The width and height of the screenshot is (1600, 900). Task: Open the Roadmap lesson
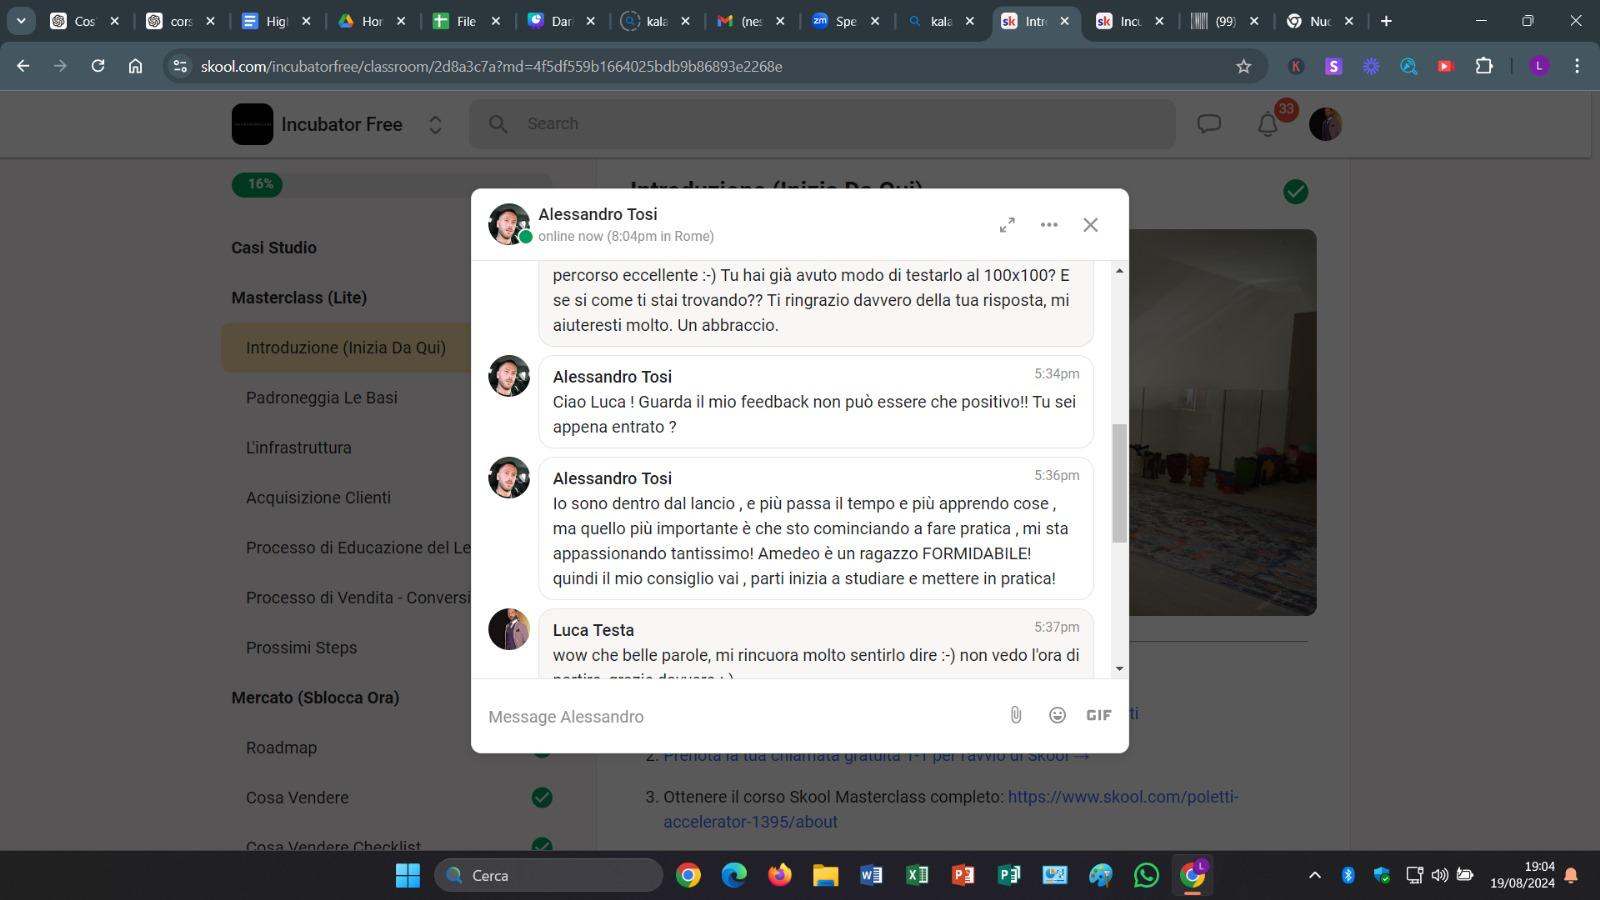281,748
